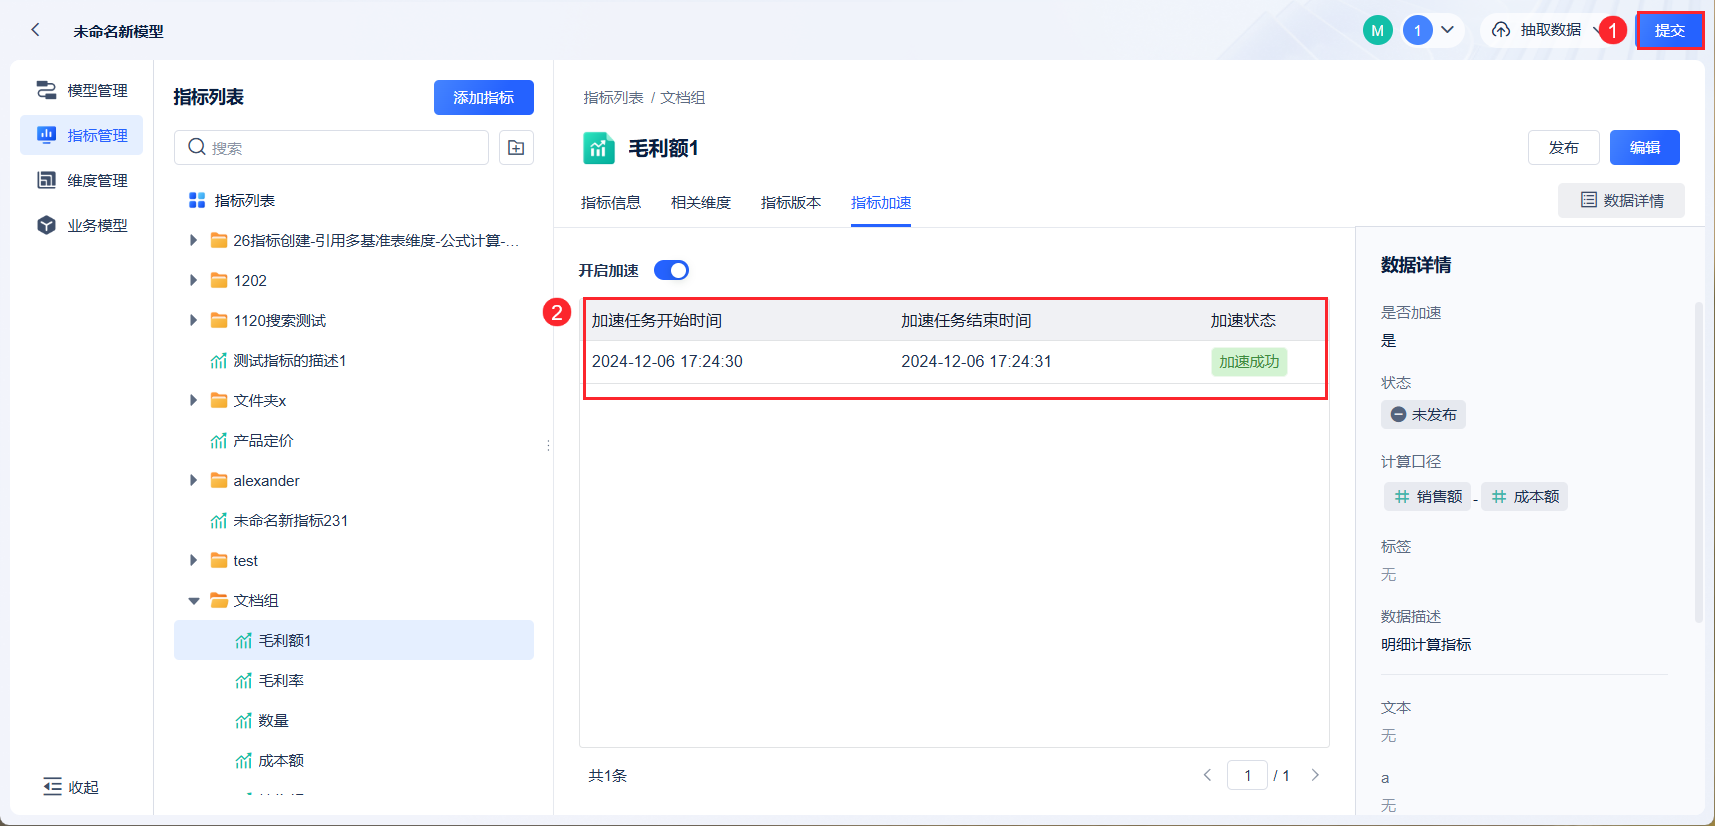Image resolution: width=1715 pixels, height=826 pixels.
Task: Click the 文档组 open folder icon
Action: pos(219,600)
